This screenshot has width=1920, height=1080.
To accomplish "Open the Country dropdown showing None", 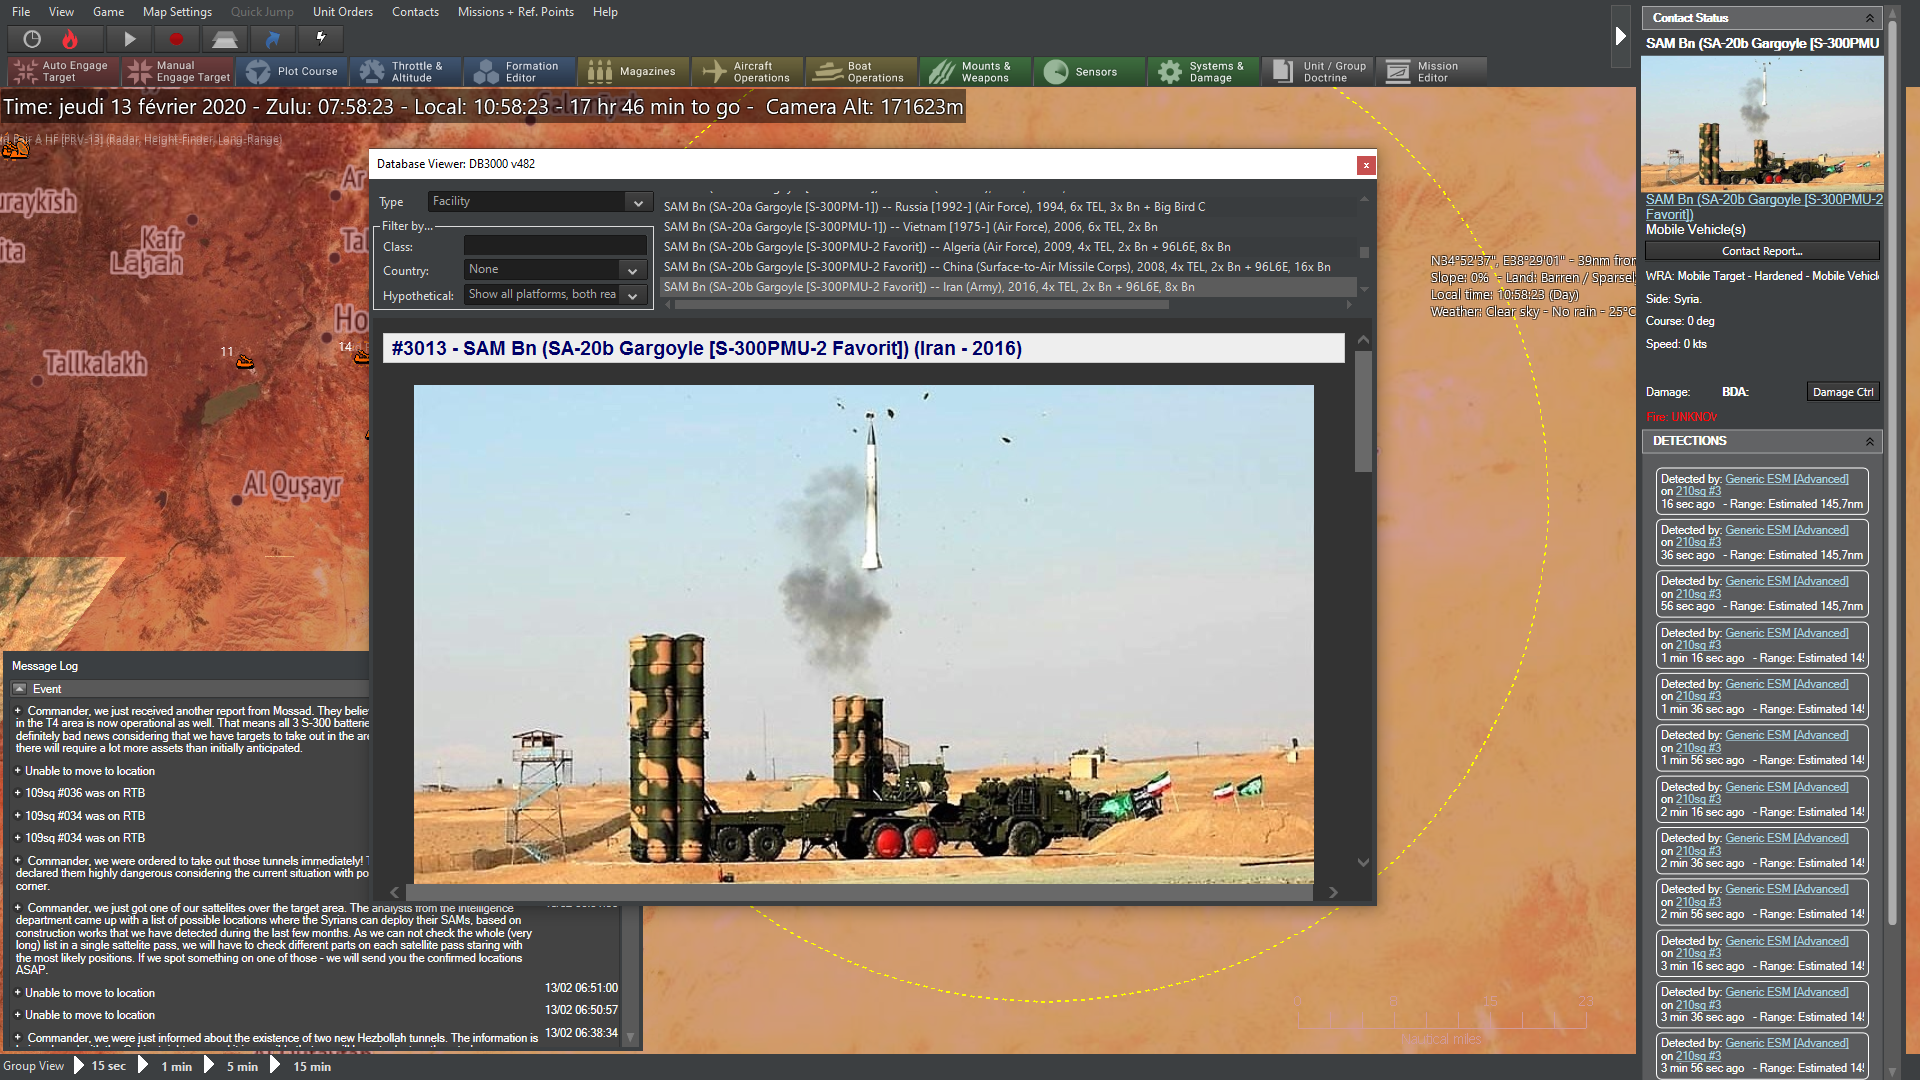I will (555, 270).
